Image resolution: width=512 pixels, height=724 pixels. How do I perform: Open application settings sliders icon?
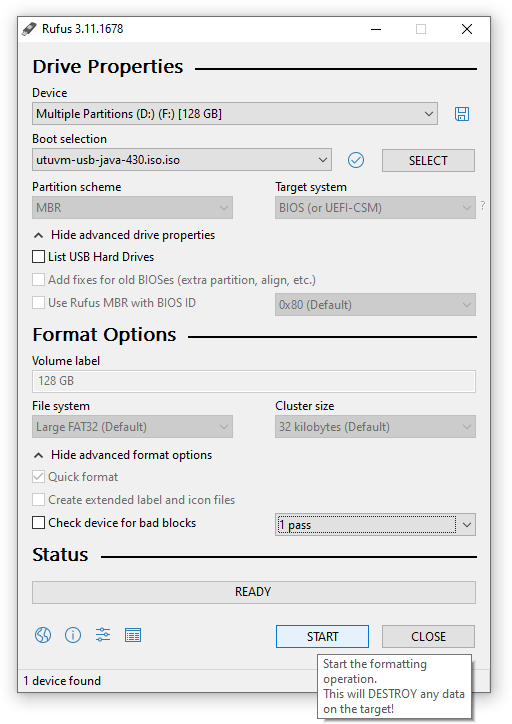(103, 635)
